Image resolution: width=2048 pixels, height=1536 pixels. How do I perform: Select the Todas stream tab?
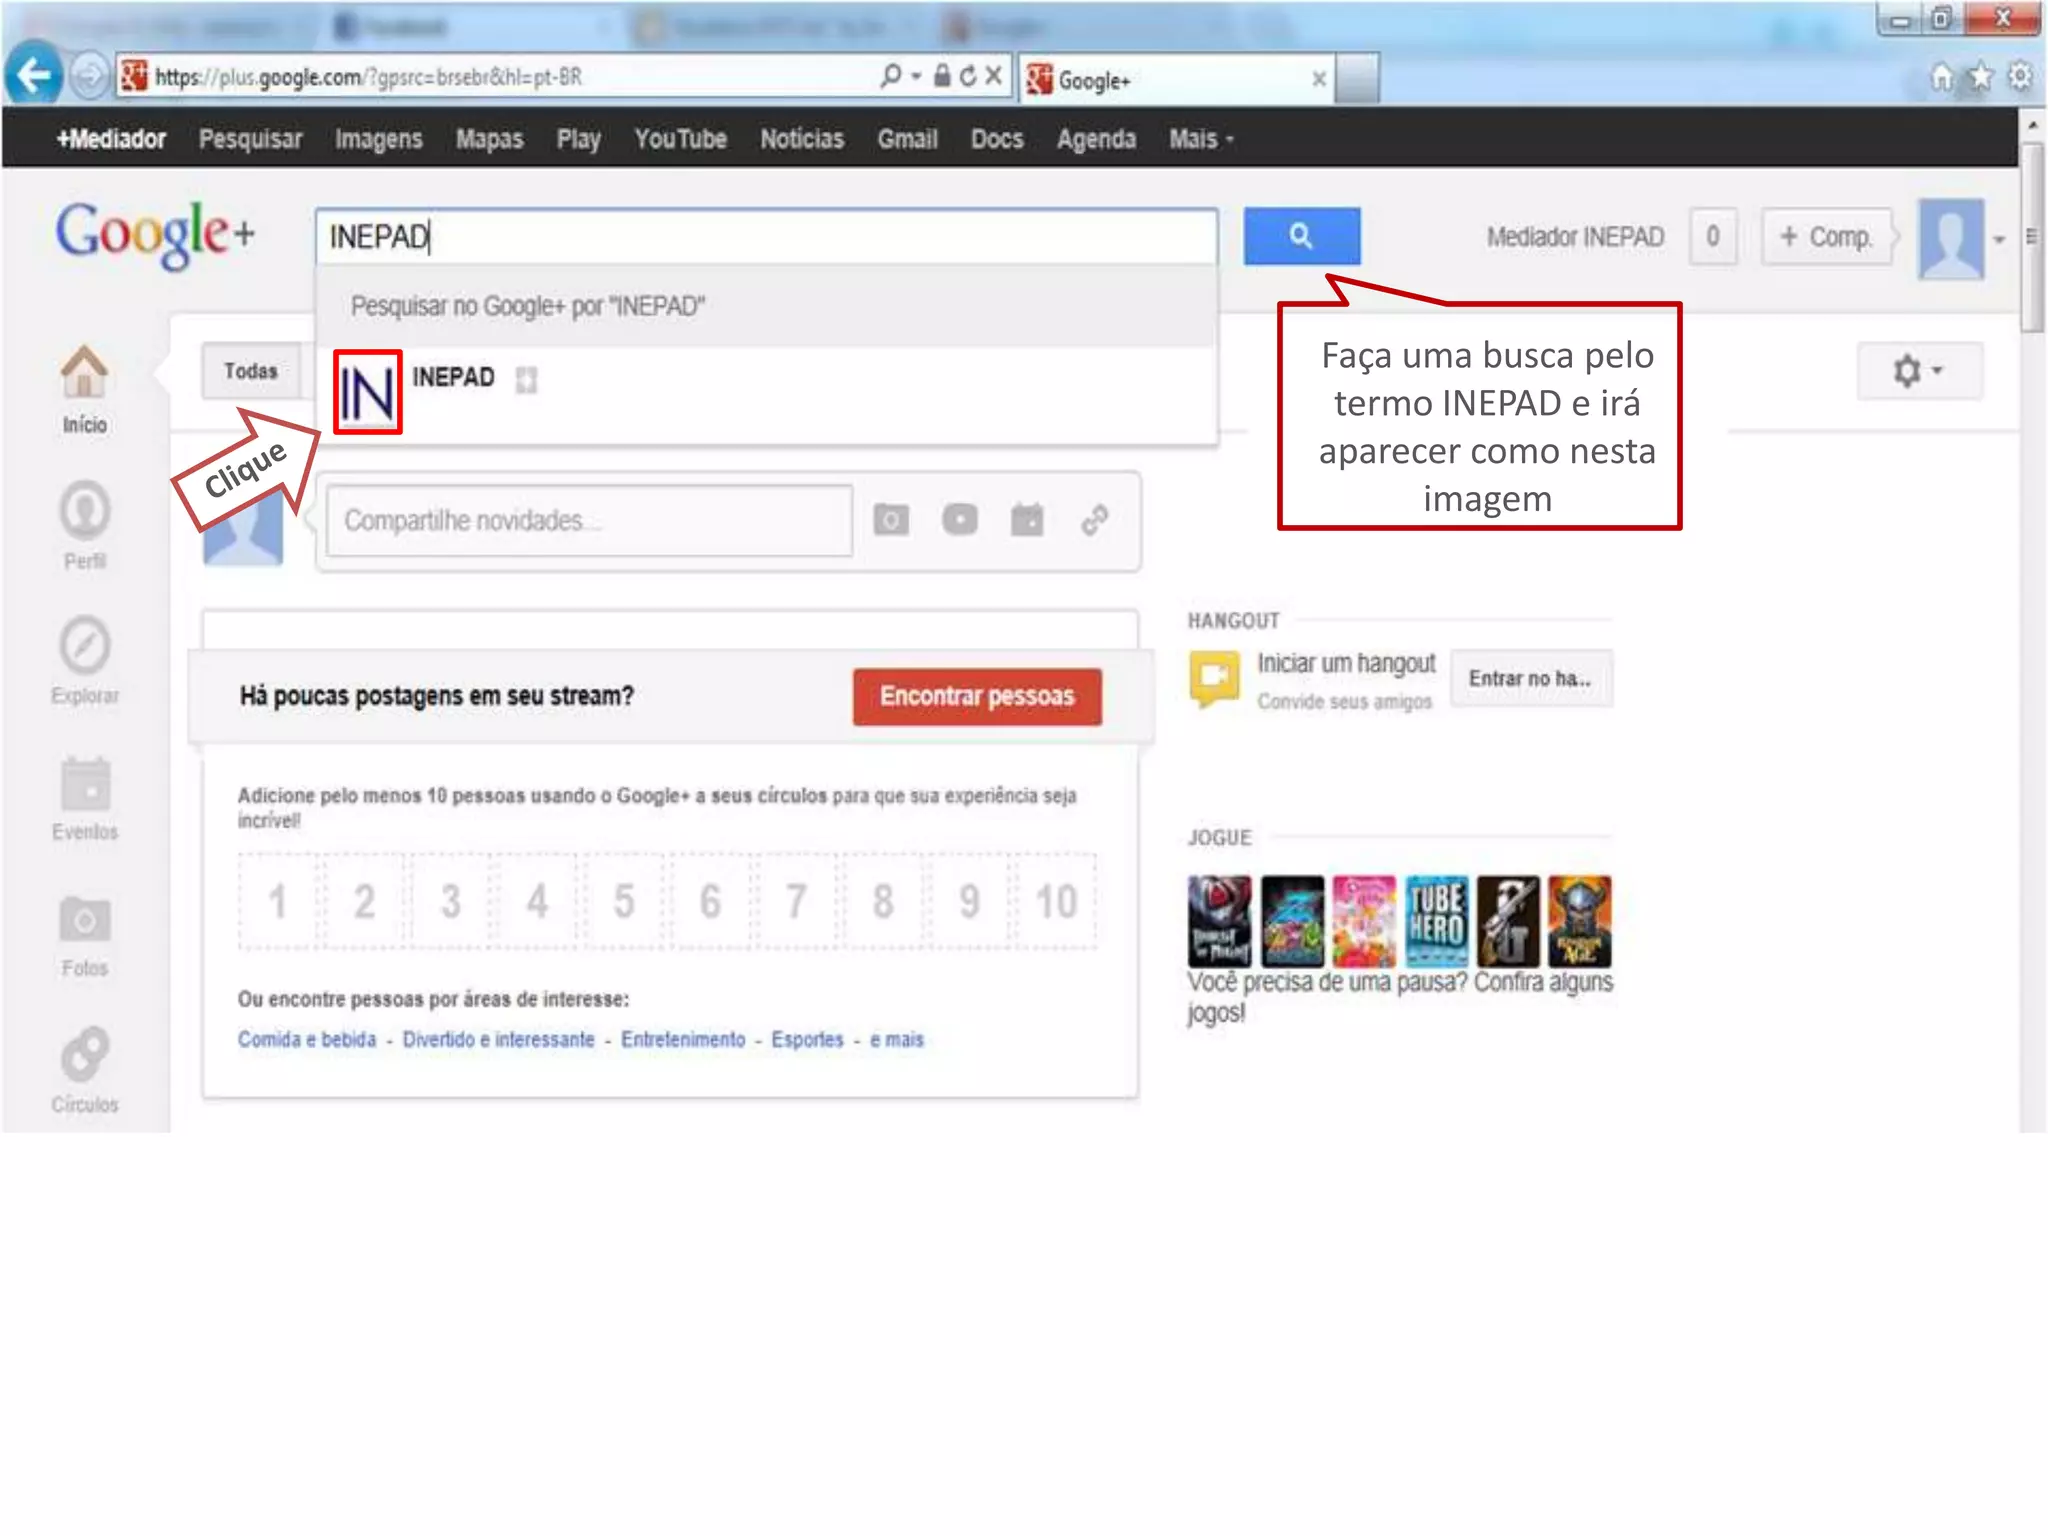(x=250, y=371)
